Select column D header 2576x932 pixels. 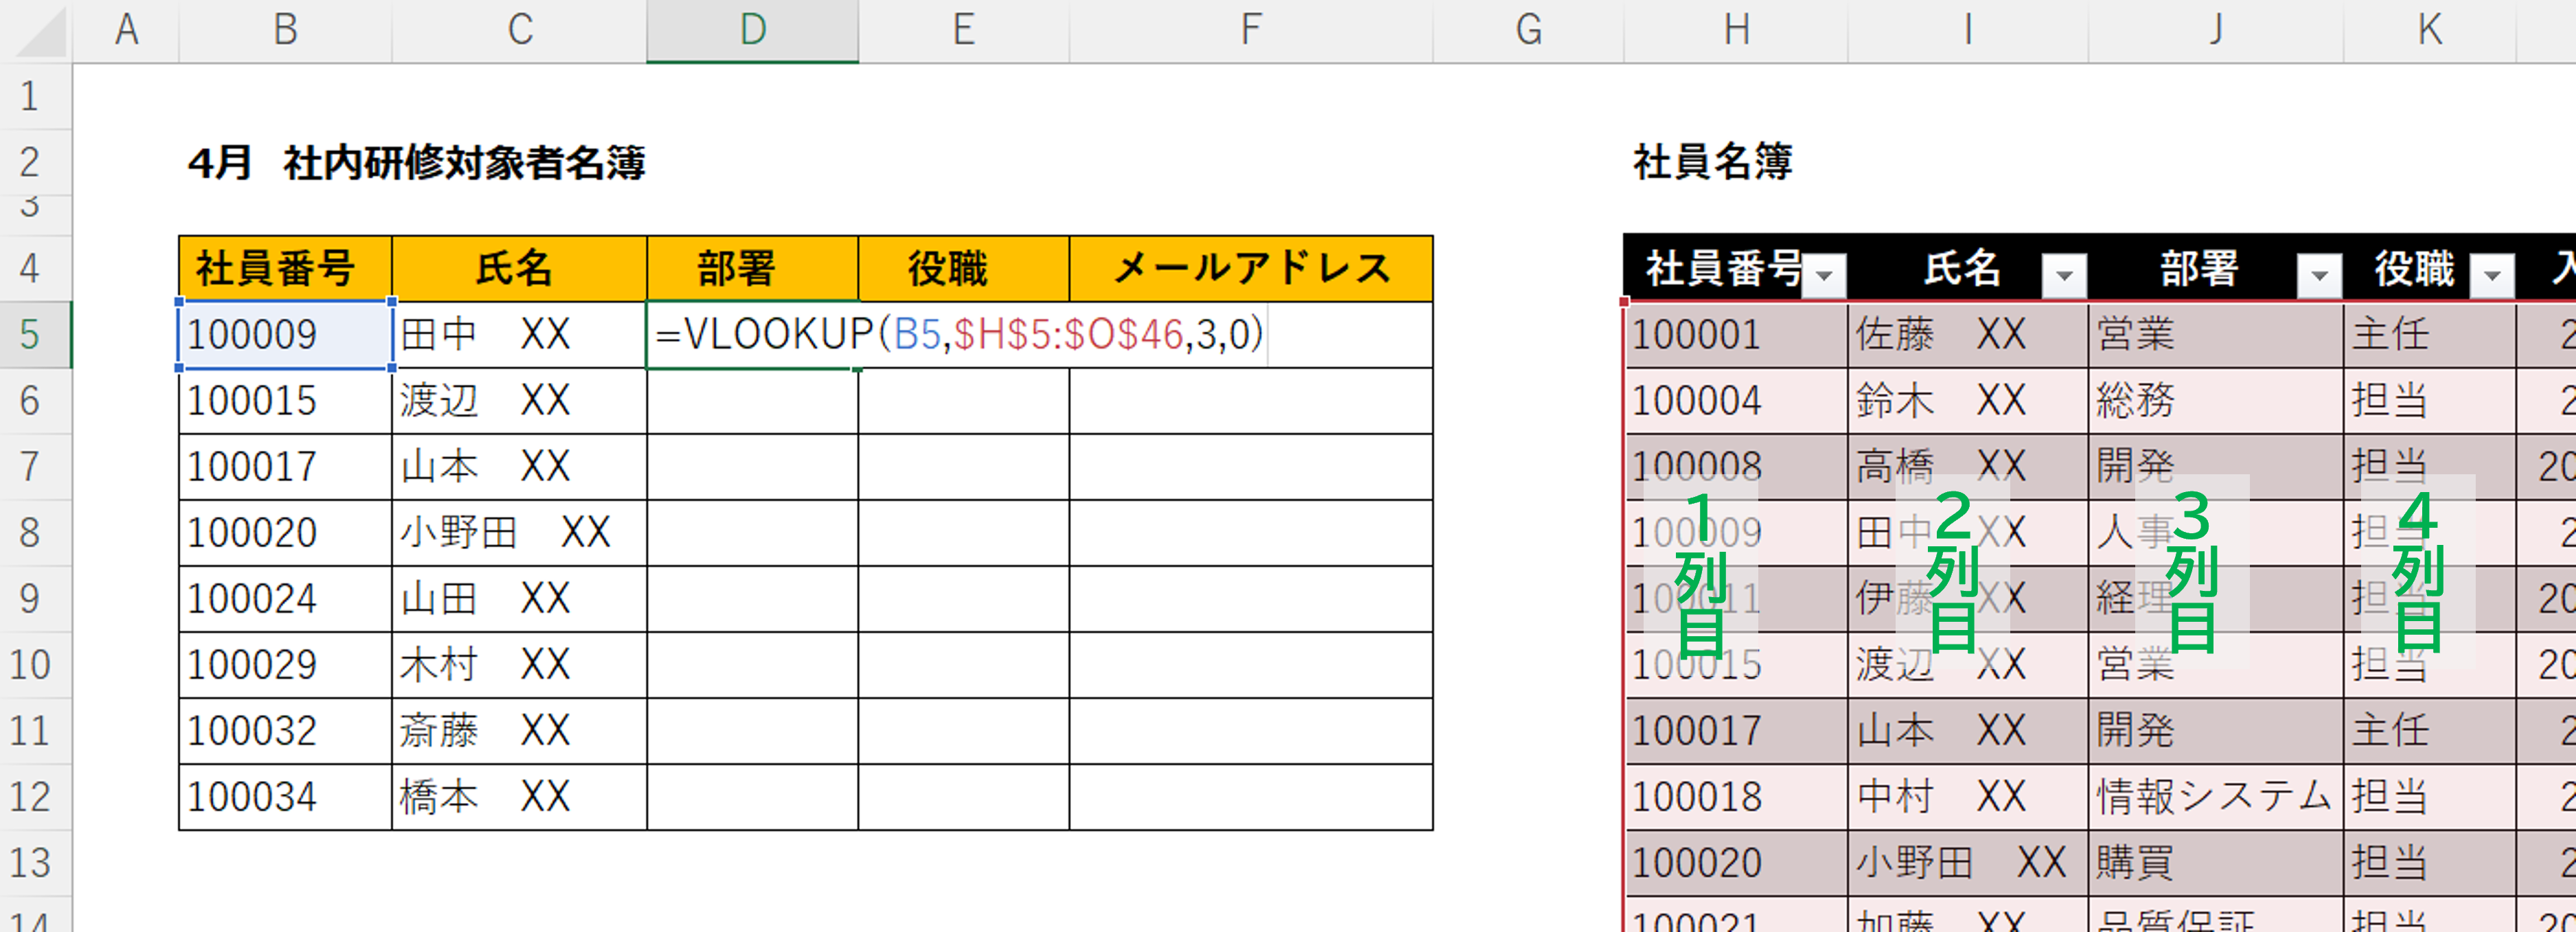[x=752, y=30]
